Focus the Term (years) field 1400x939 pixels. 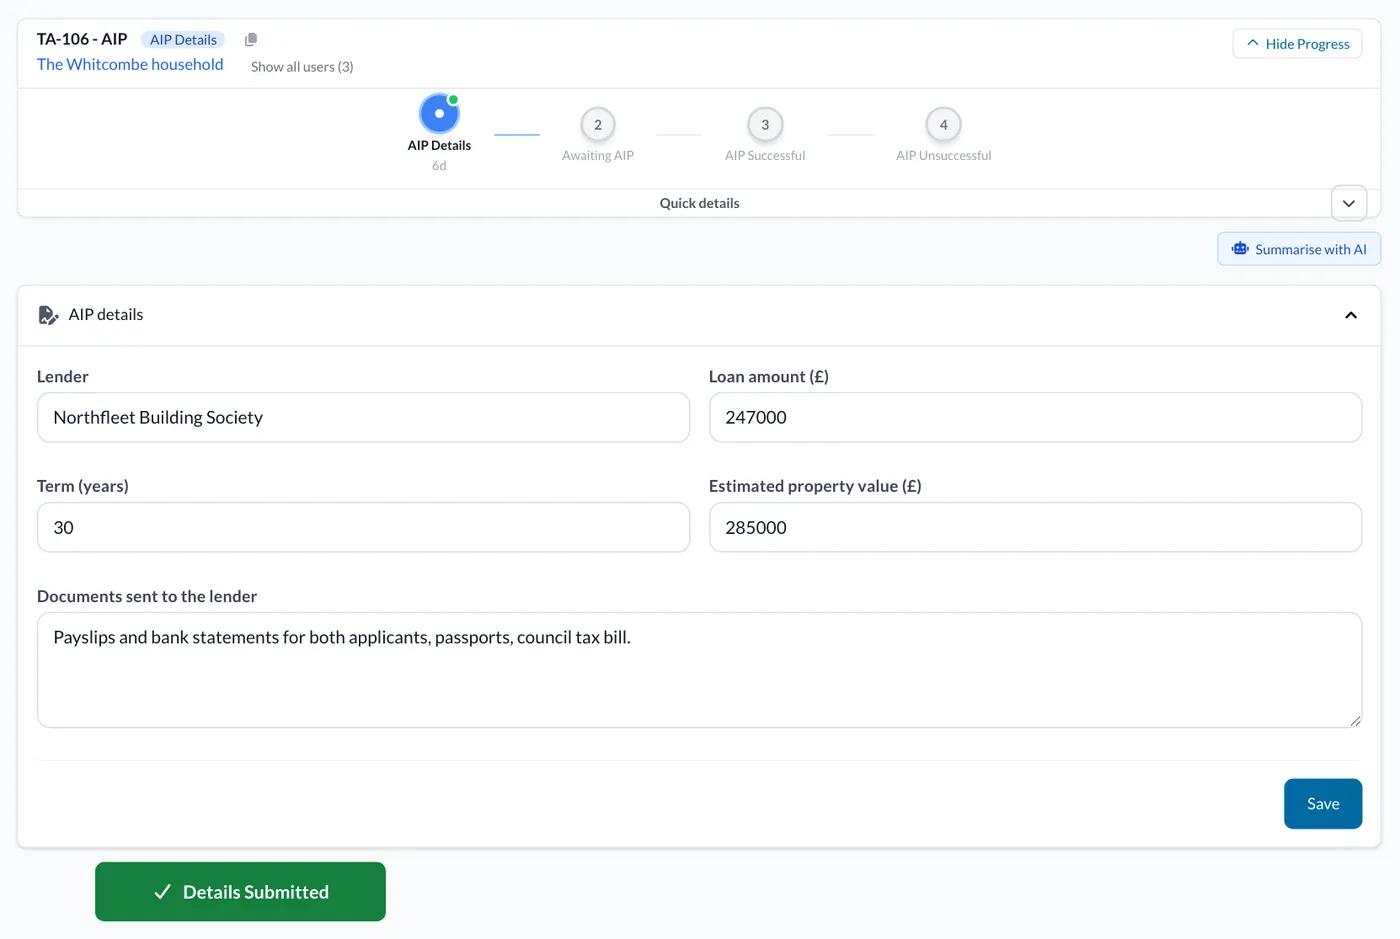363,527
